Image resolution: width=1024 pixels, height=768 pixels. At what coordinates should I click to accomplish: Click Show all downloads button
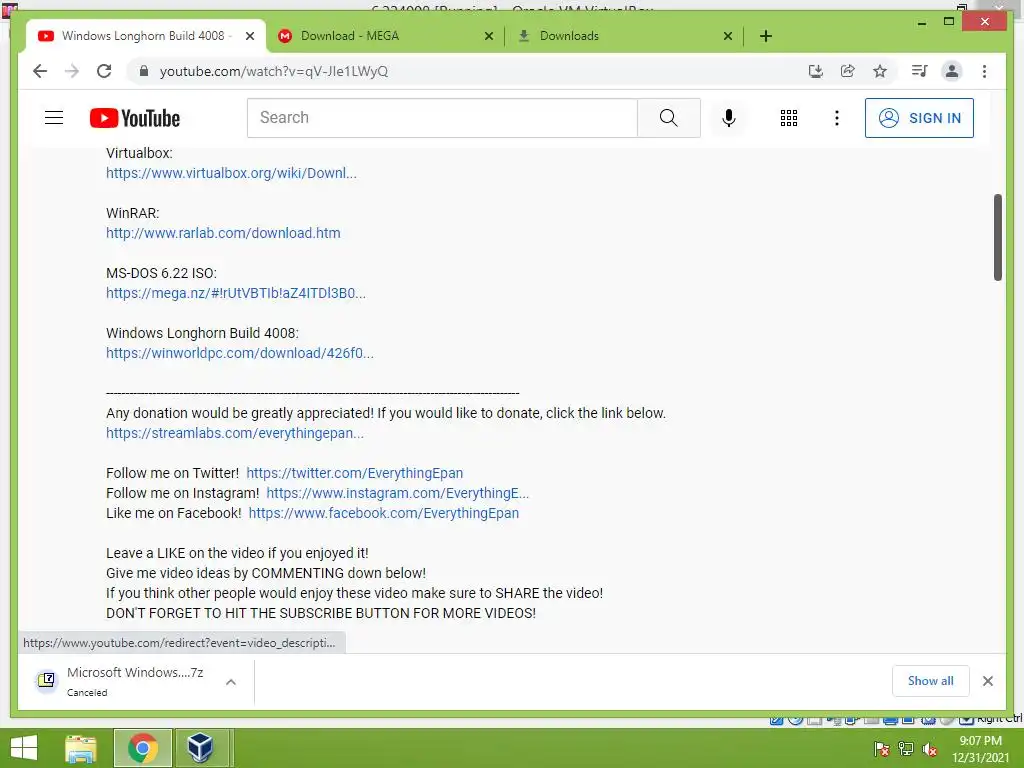click(931, 681)
